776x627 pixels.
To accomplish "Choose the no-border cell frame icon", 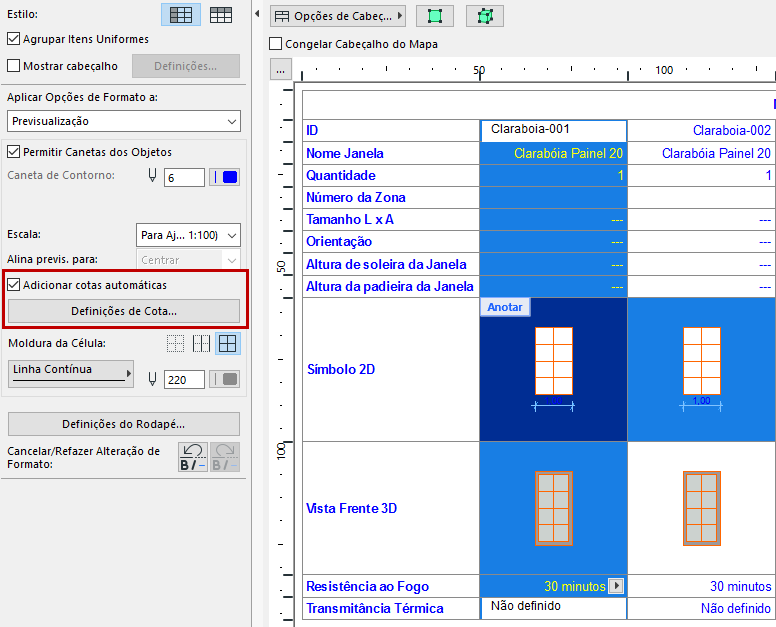I will (176, 343).
